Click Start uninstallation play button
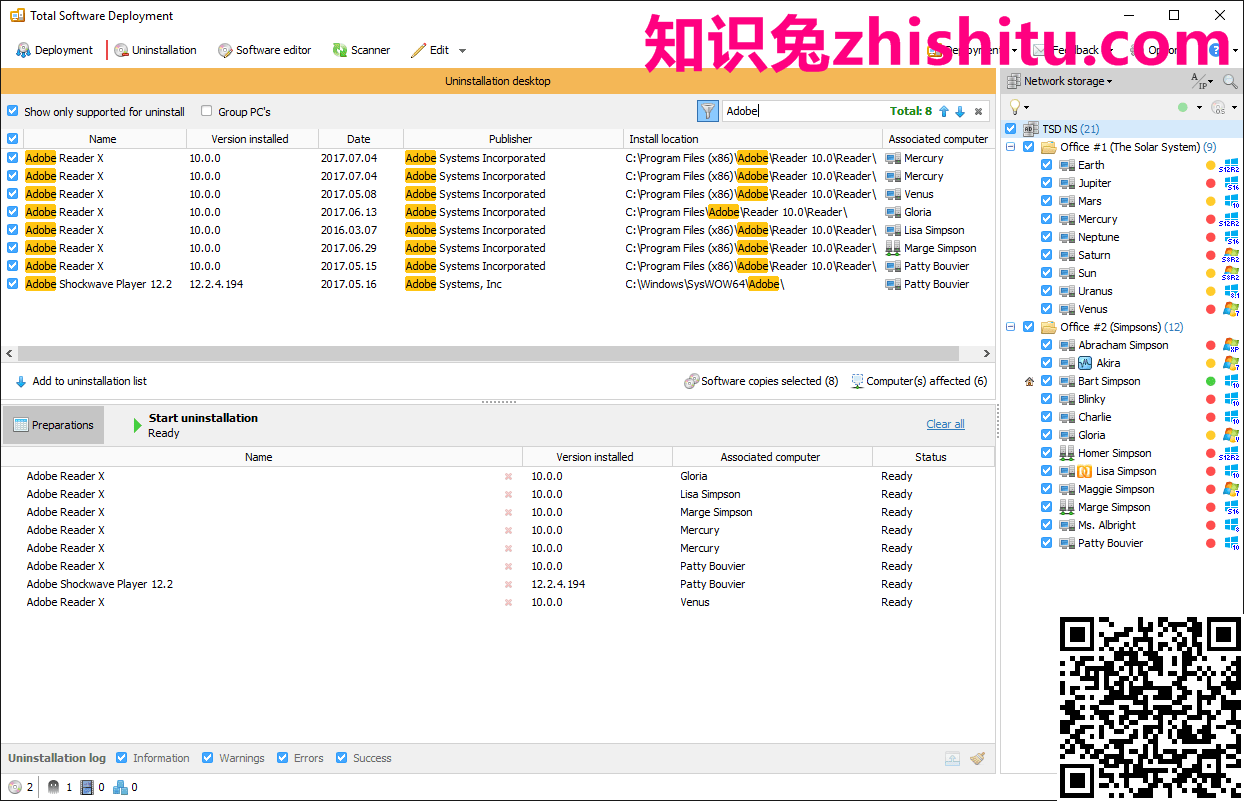Image resolution: width=1244 pixels, height=801 pixels. [138, 425]
